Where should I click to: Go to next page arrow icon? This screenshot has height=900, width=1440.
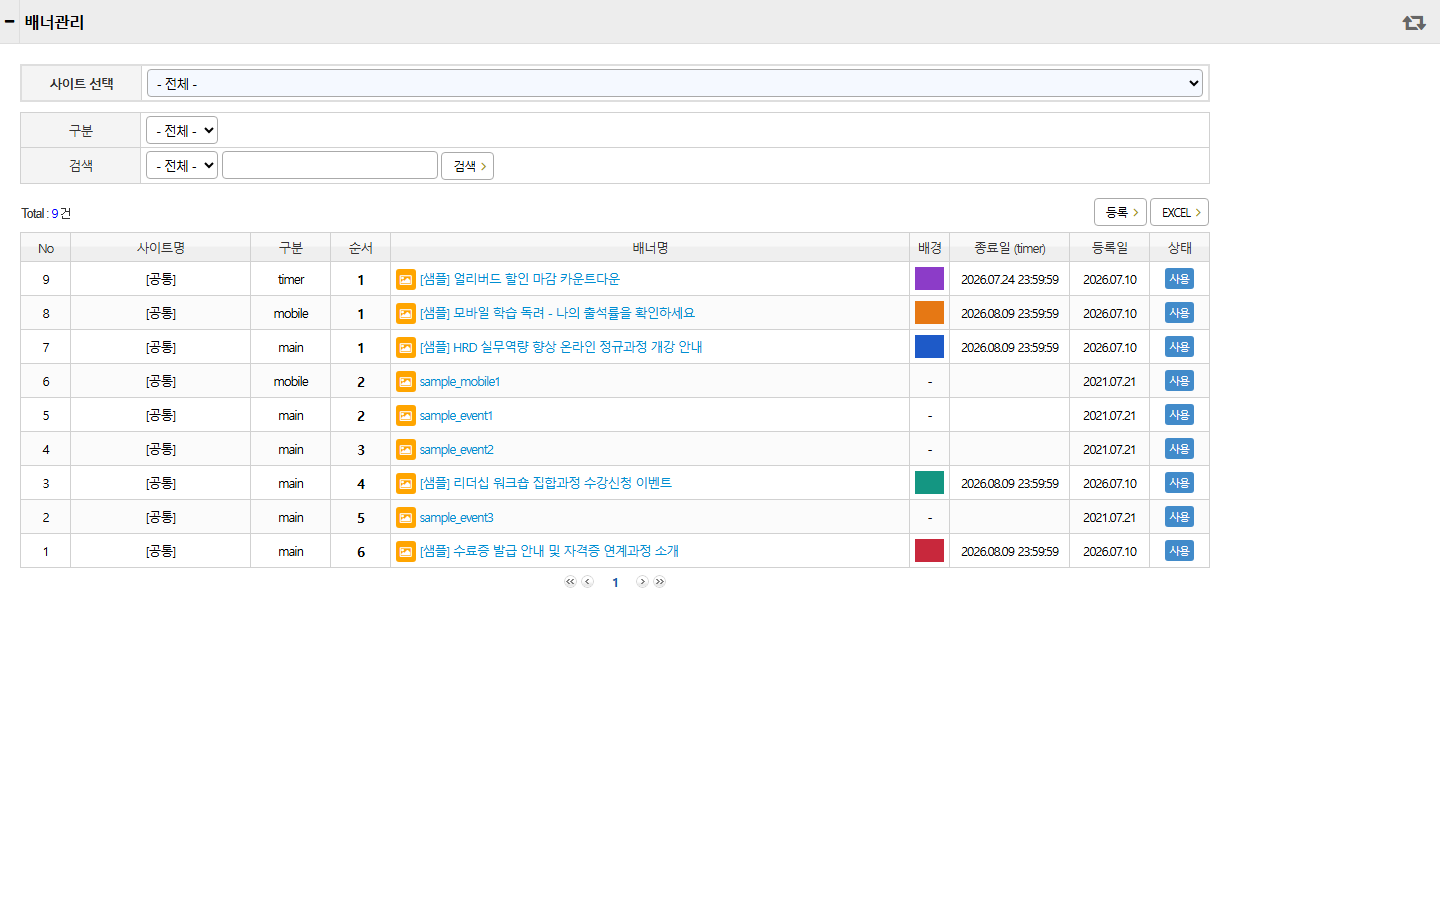(x=642, y=582)
